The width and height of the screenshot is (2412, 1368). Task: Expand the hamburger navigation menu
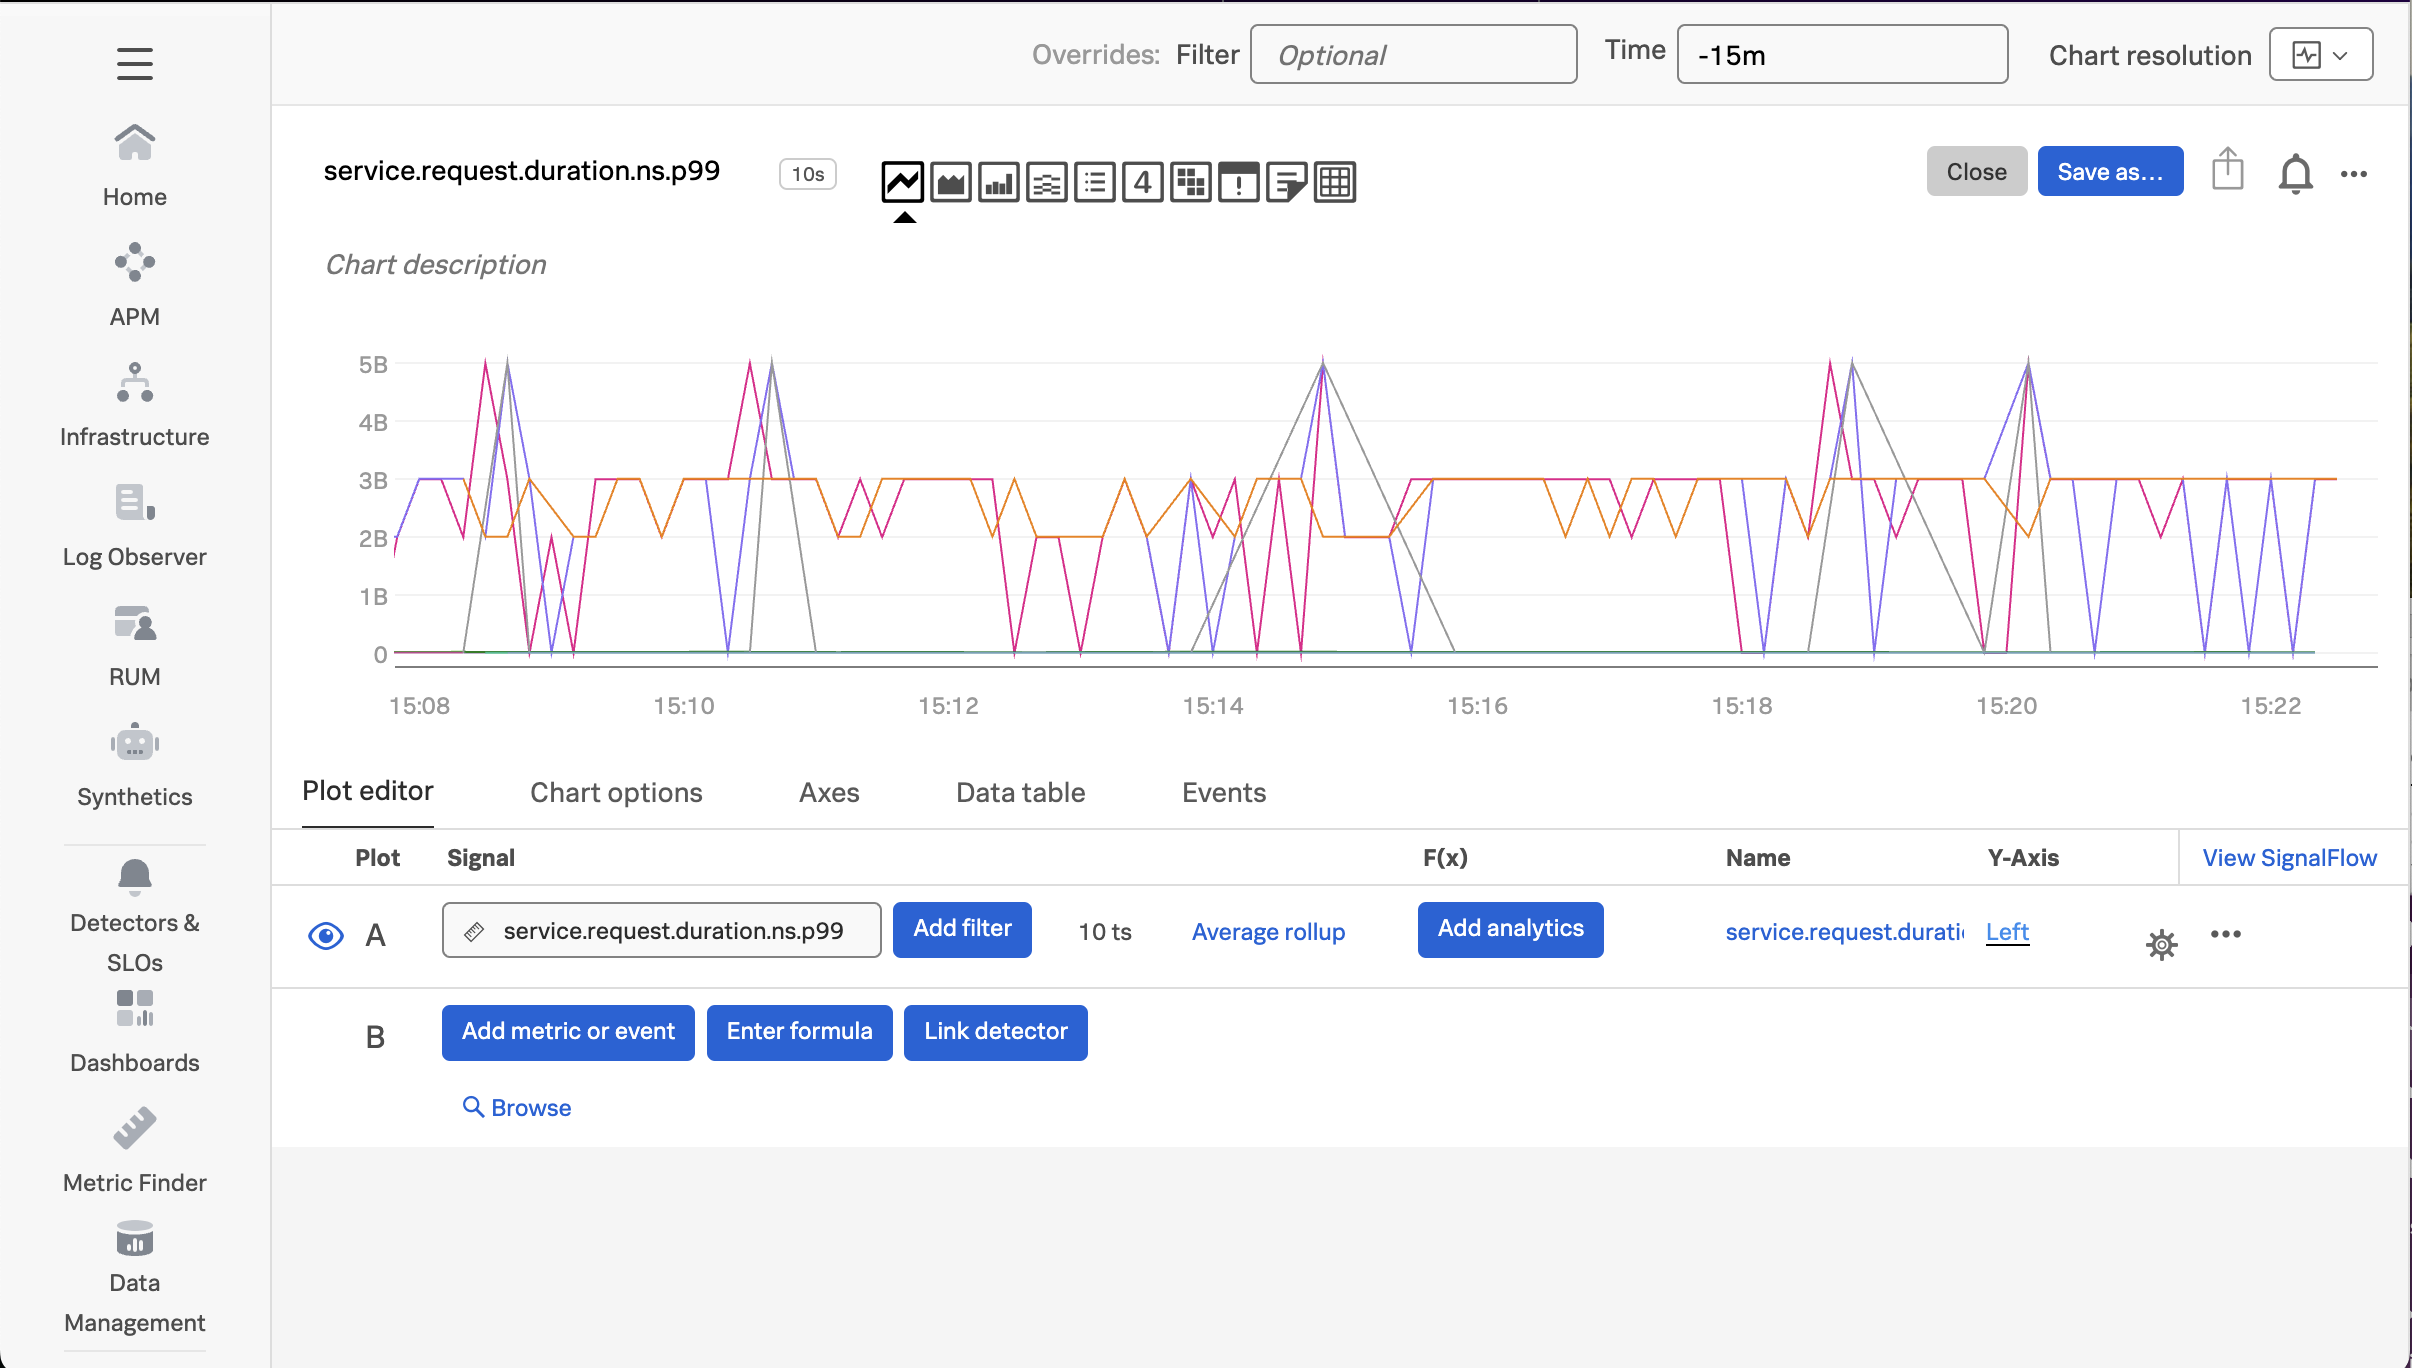[x=134, y=64]
